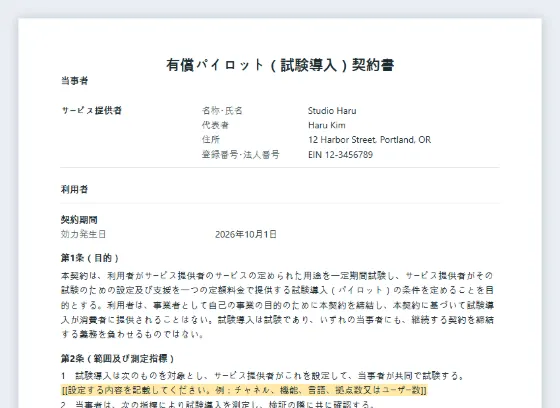Image resolution: width=560 pixels, height=408 pixels.
Task: Click the 登録番号·法人番号 label
Action: click(240, 155)
